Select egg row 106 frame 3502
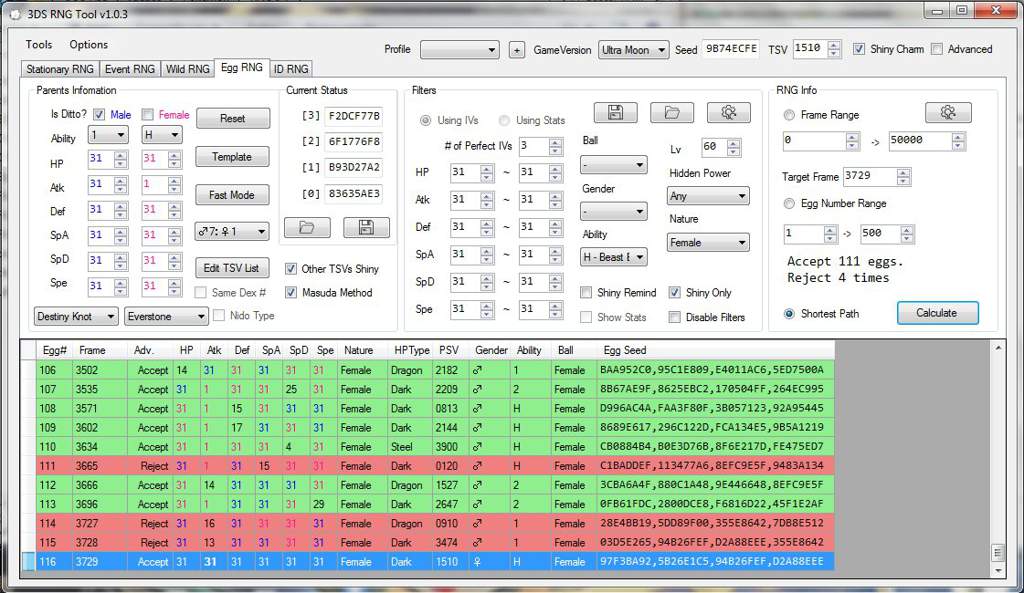The image size is (1024, 593). click(x=435, y=370)
